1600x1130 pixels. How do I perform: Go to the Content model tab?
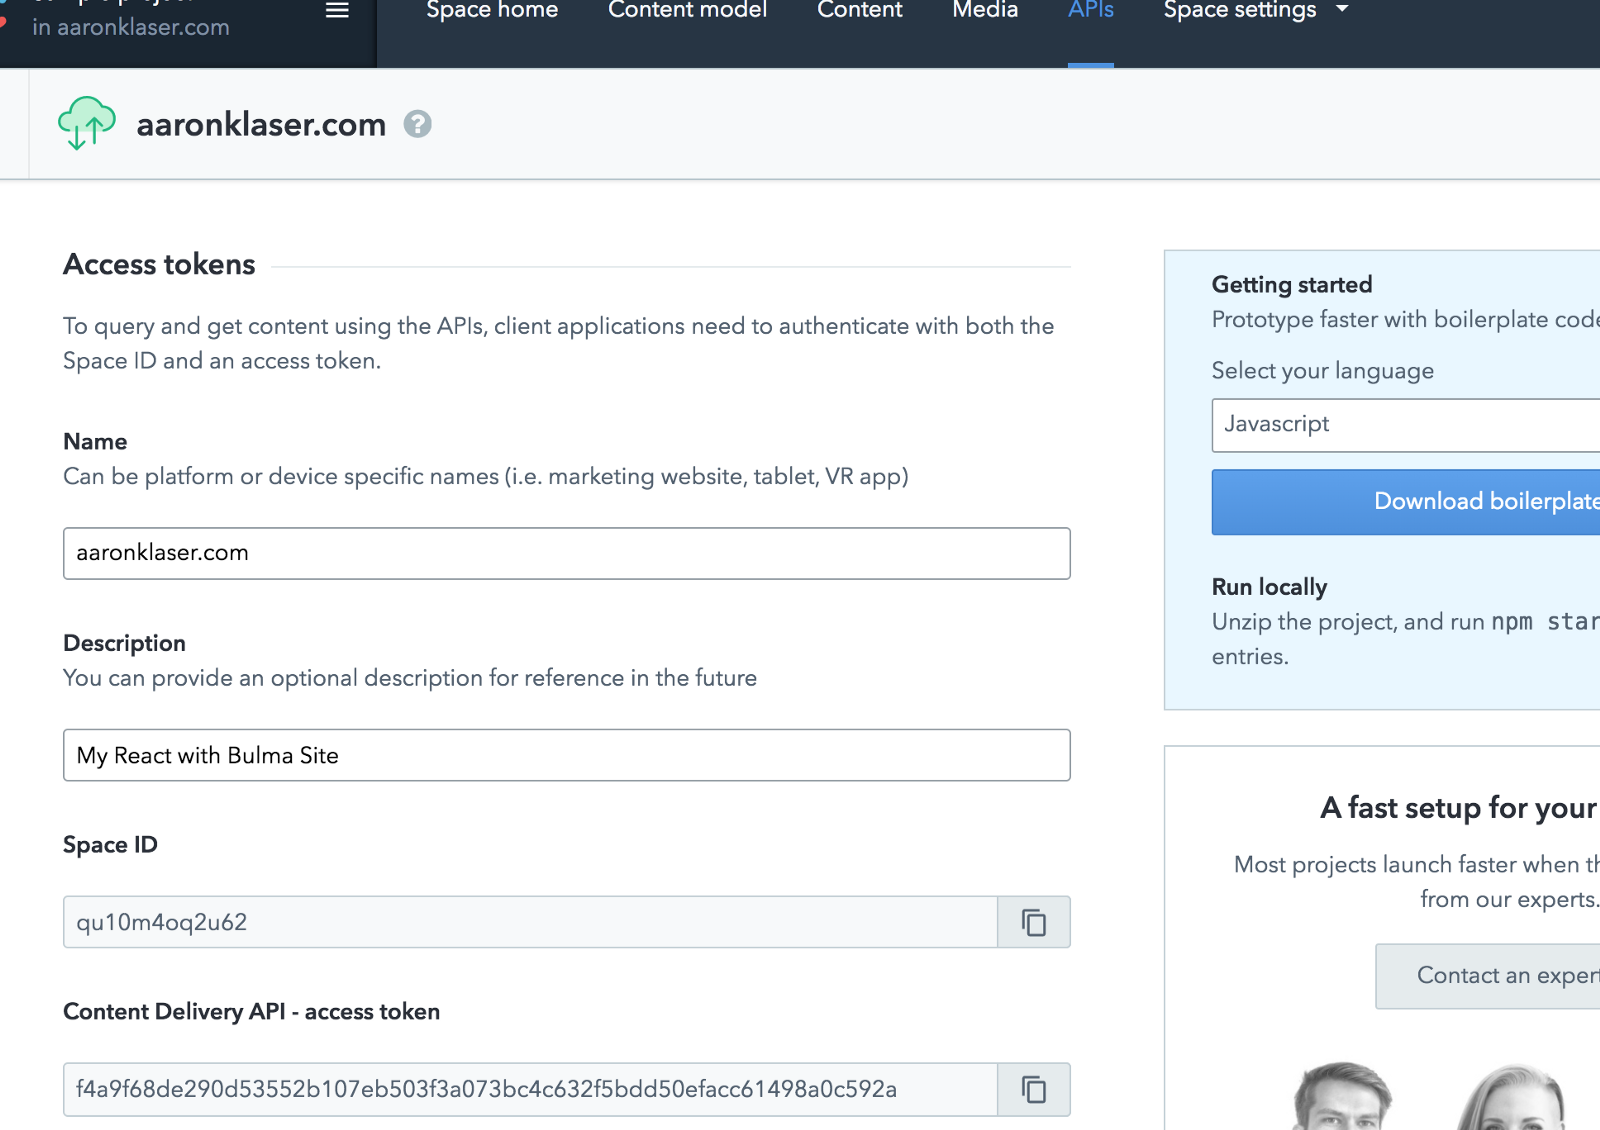pos(687,11)
